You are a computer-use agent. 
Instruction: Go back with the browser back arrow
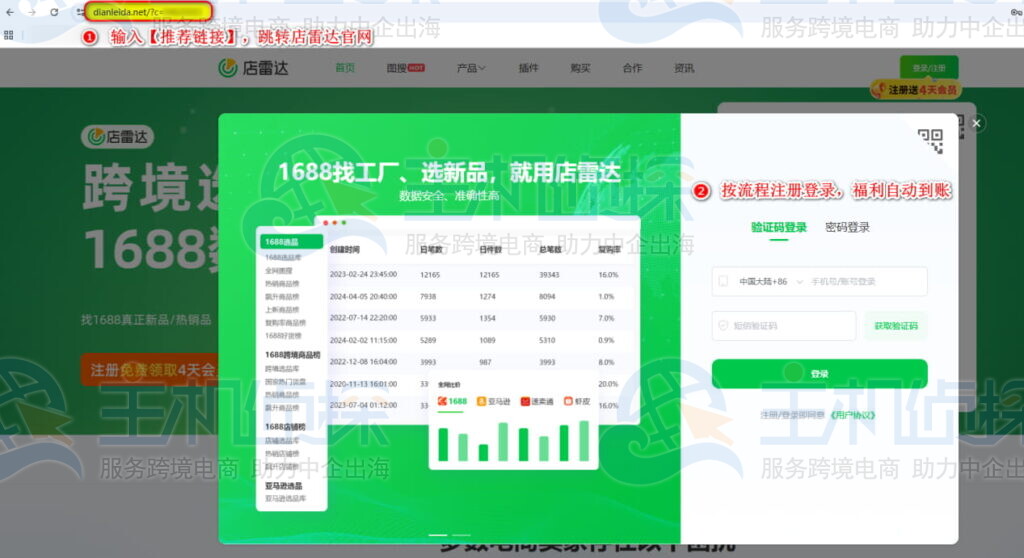click(x=10, y=12)
